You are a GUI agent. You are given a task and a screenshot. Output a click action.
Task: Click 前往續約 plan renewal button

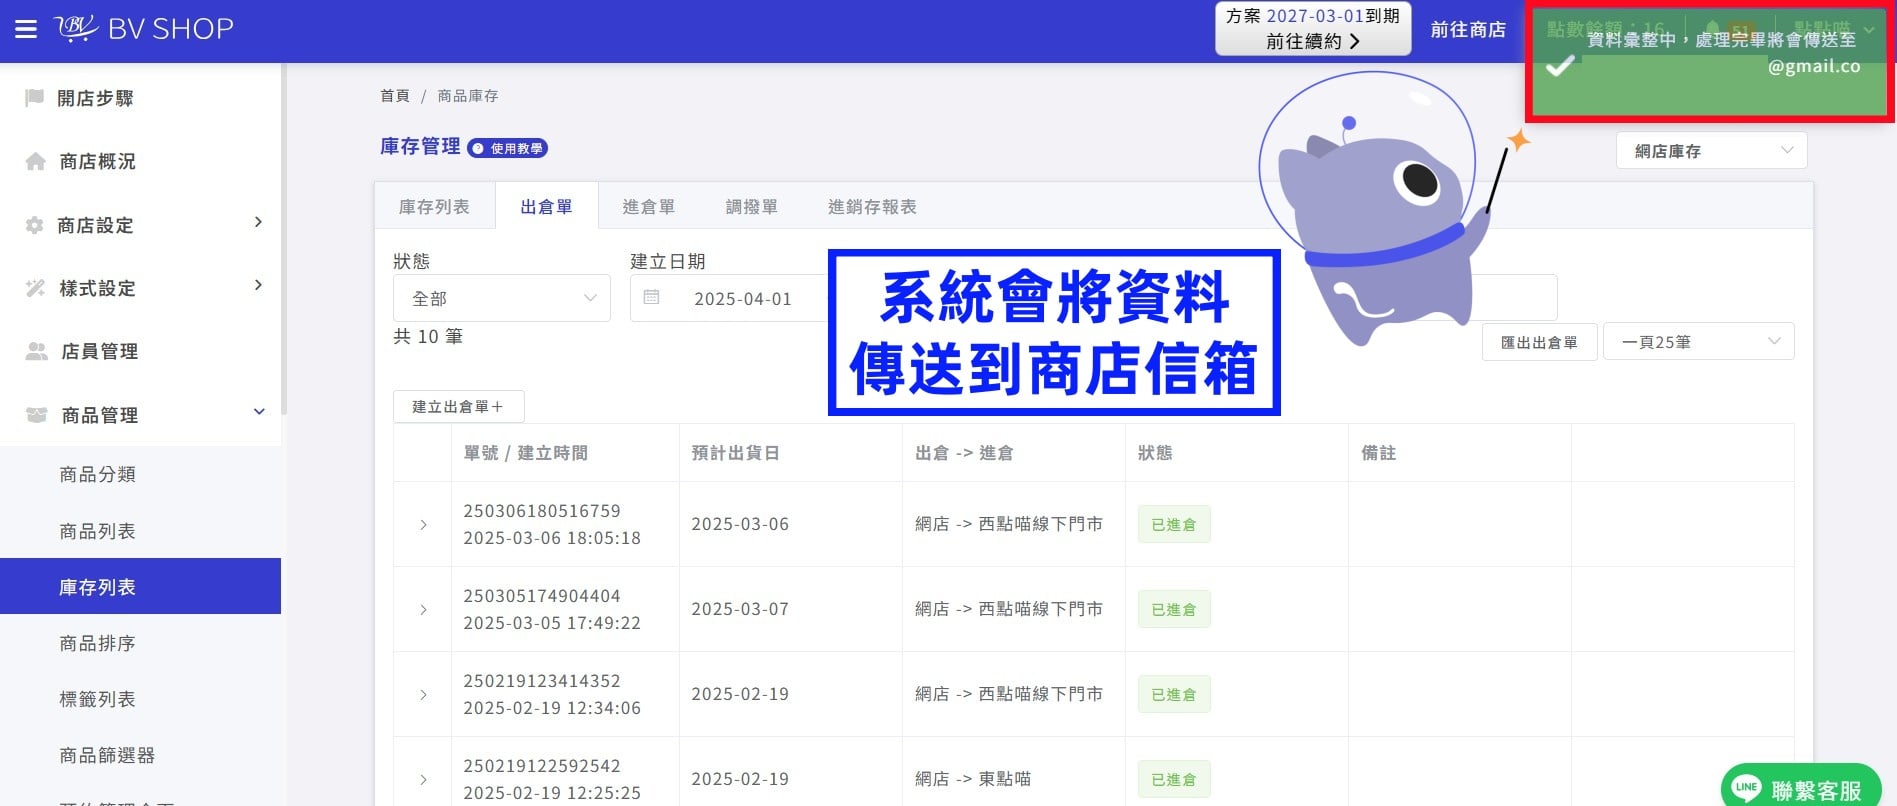click(1313, 41)
